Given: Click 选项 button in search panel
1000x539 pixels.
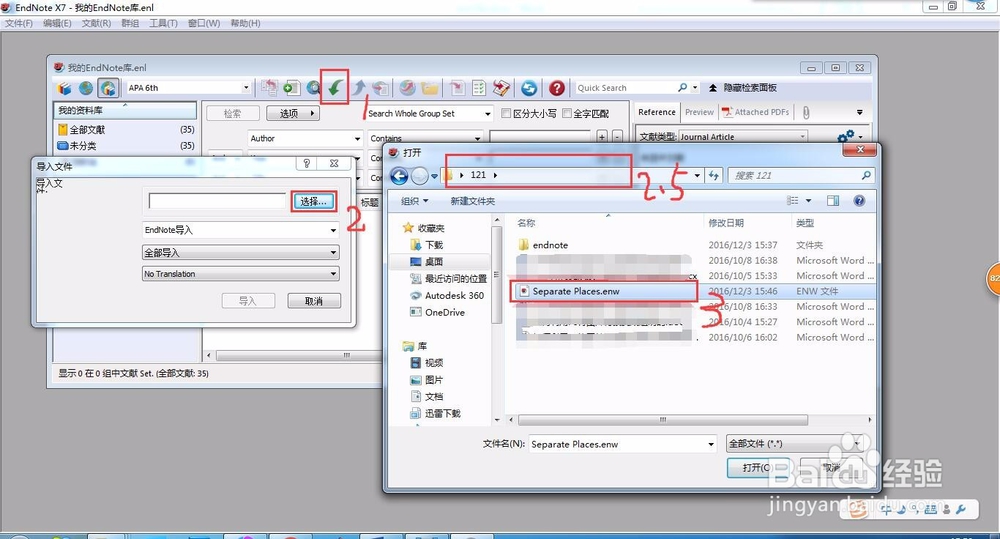Looking at the screenshot, I should (292, 114).
